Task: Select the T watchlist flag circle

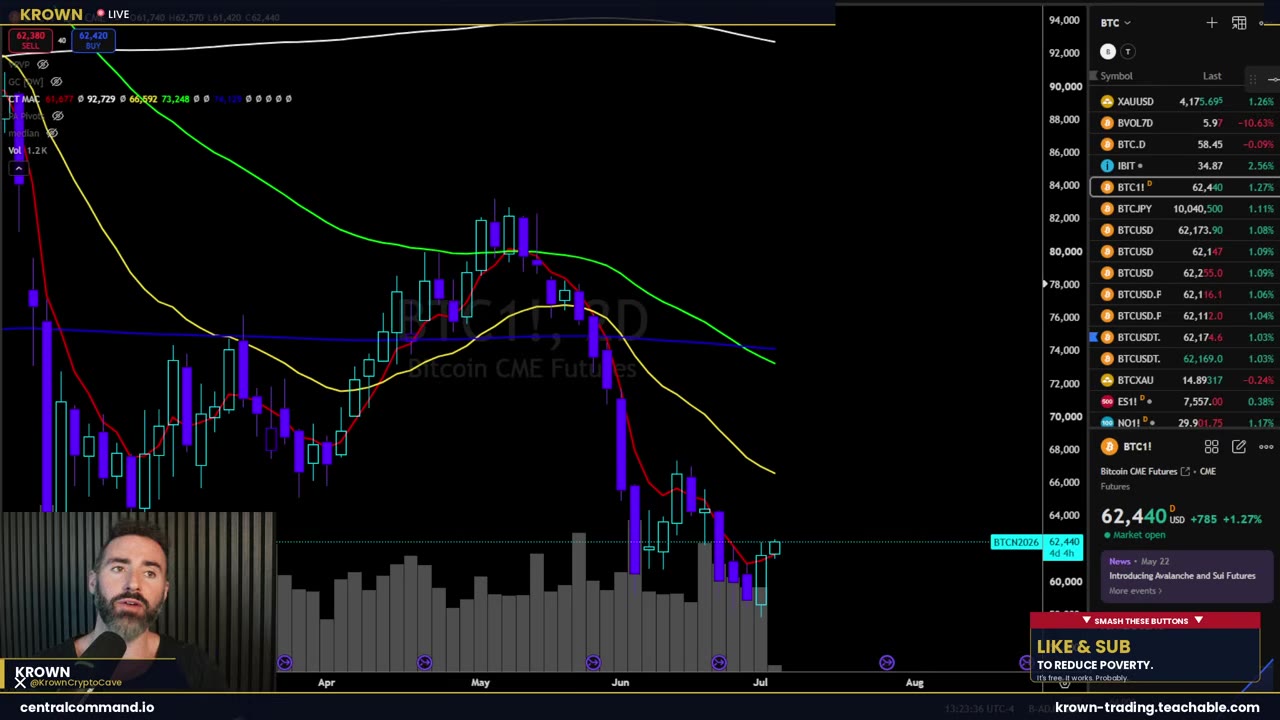Action: 1128,52
